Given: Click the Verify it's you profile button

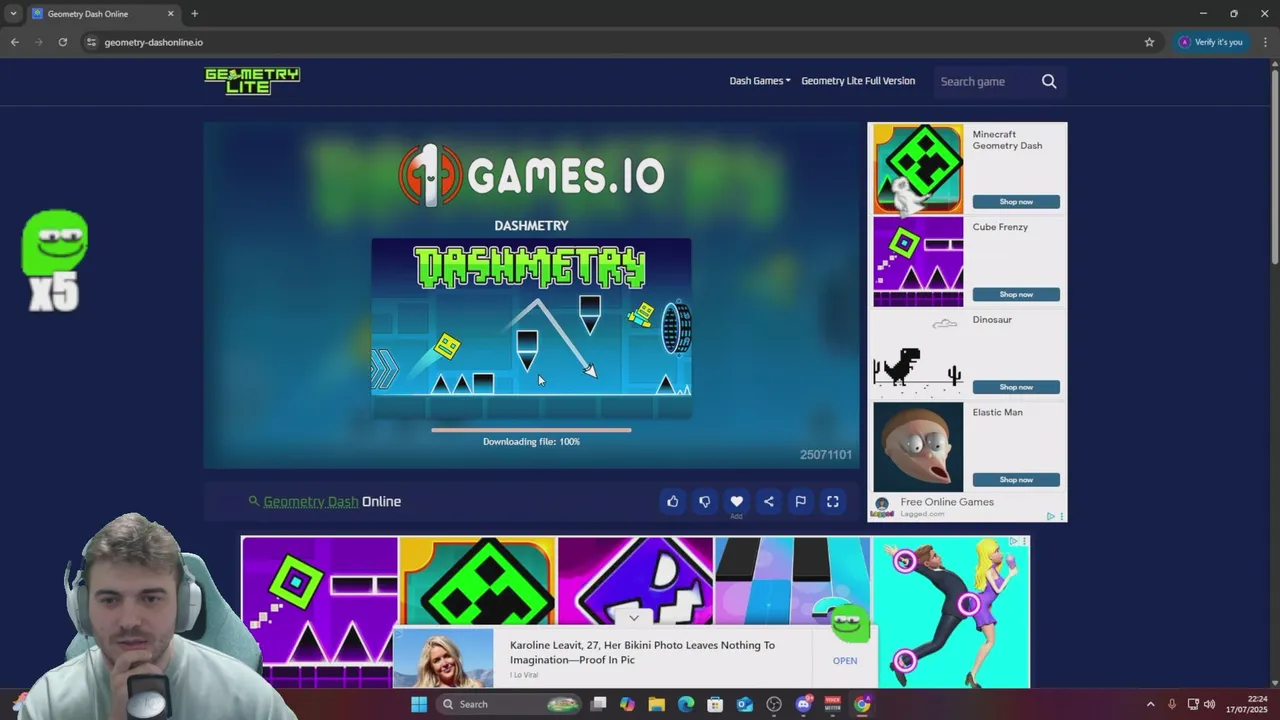Looking at the screenshot, I should point(1210,42).
